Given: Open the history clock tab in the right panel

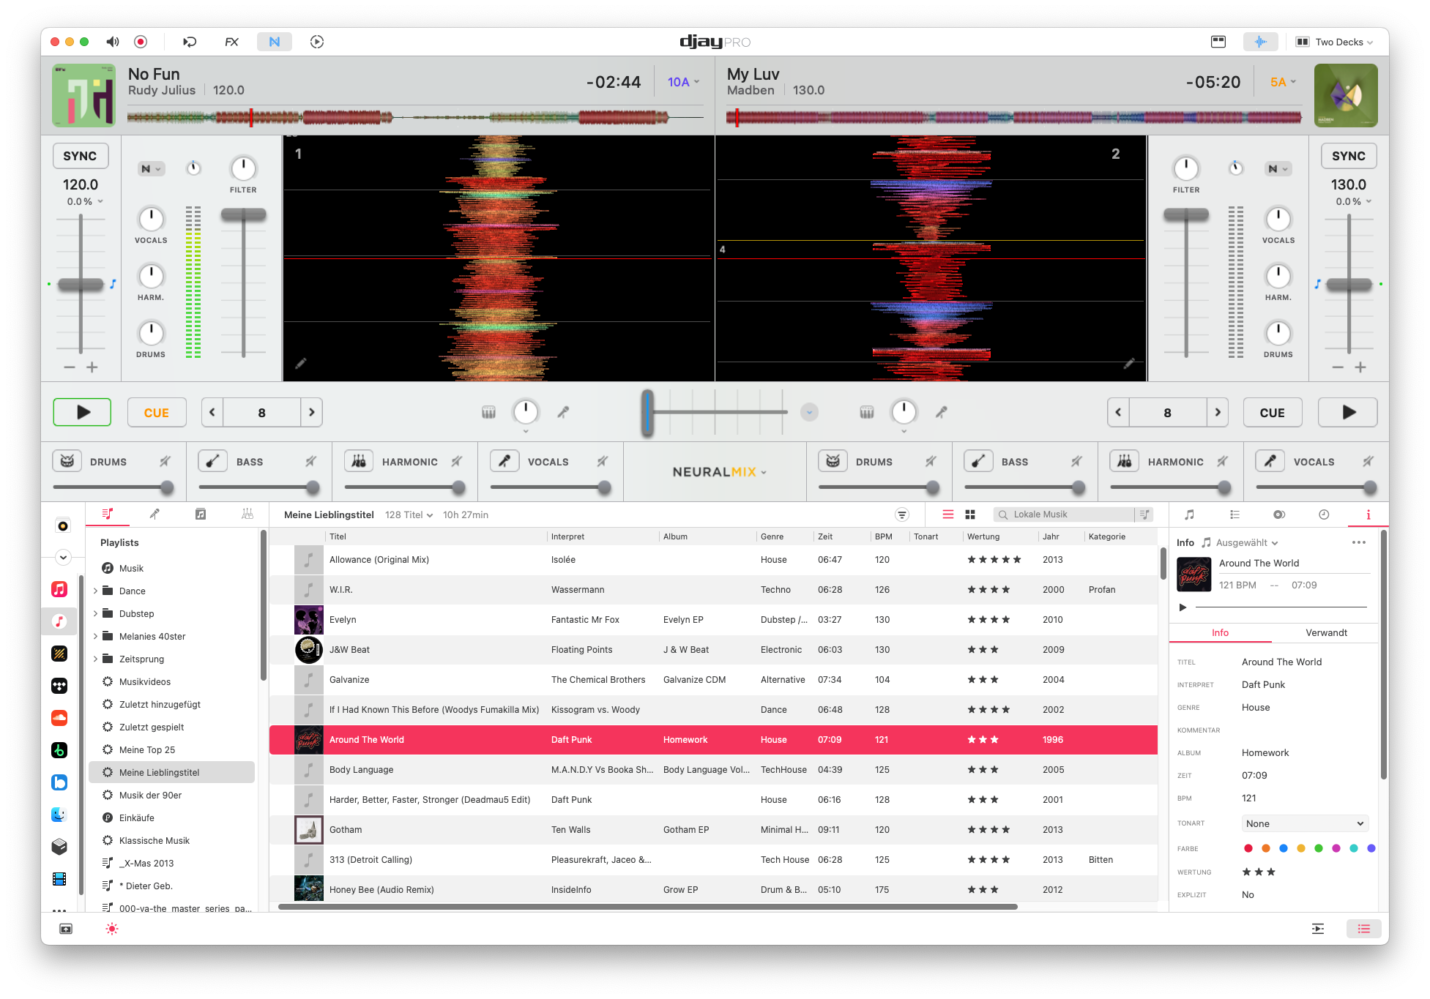Looking at the screenshot, I should point(1323,513).
